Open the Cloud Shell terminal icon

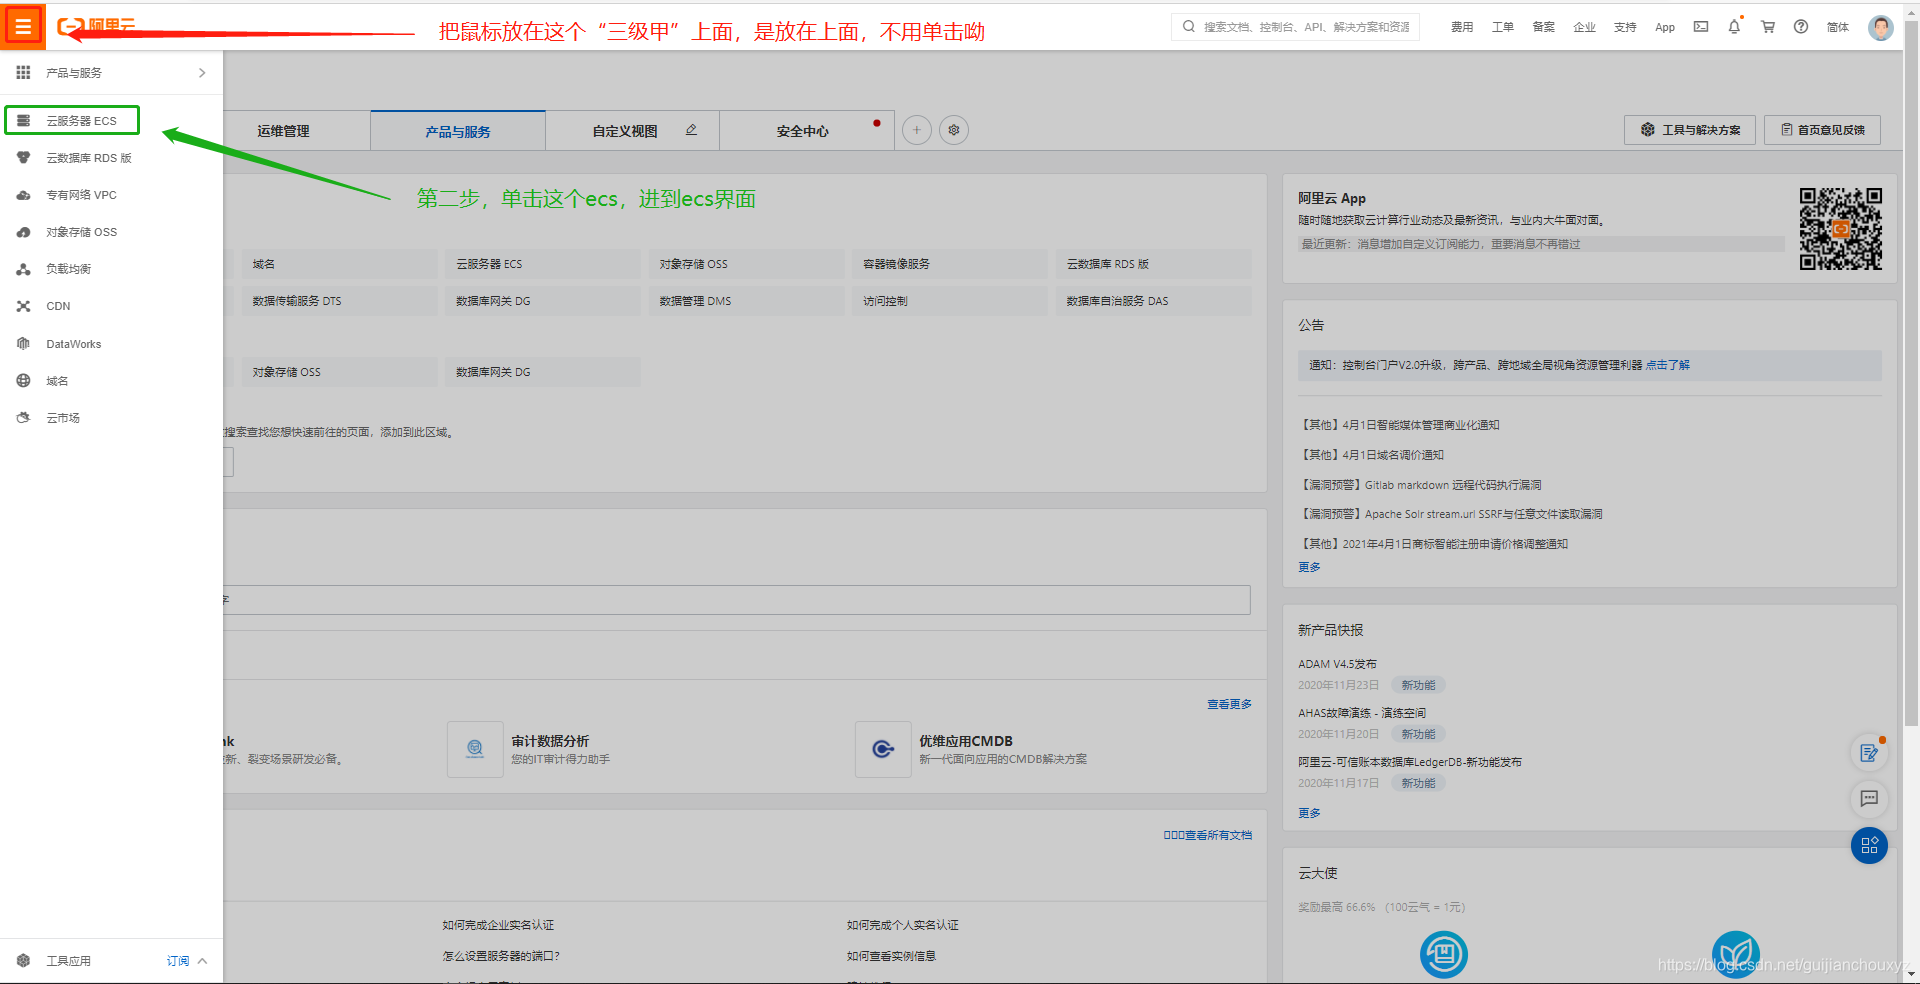[x=1701, y=27]
